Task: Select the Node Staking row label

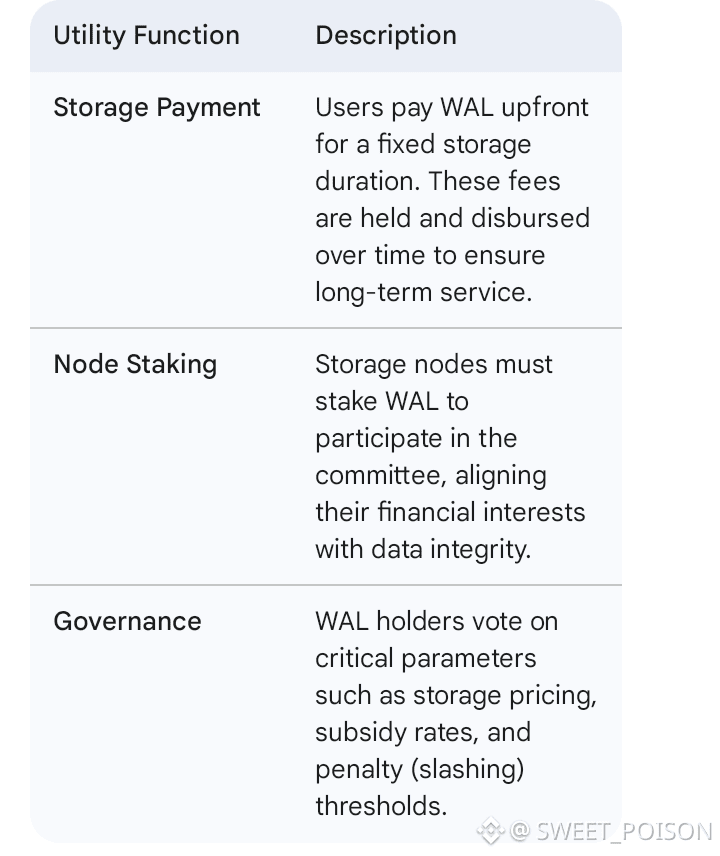Action: [135, 364]
